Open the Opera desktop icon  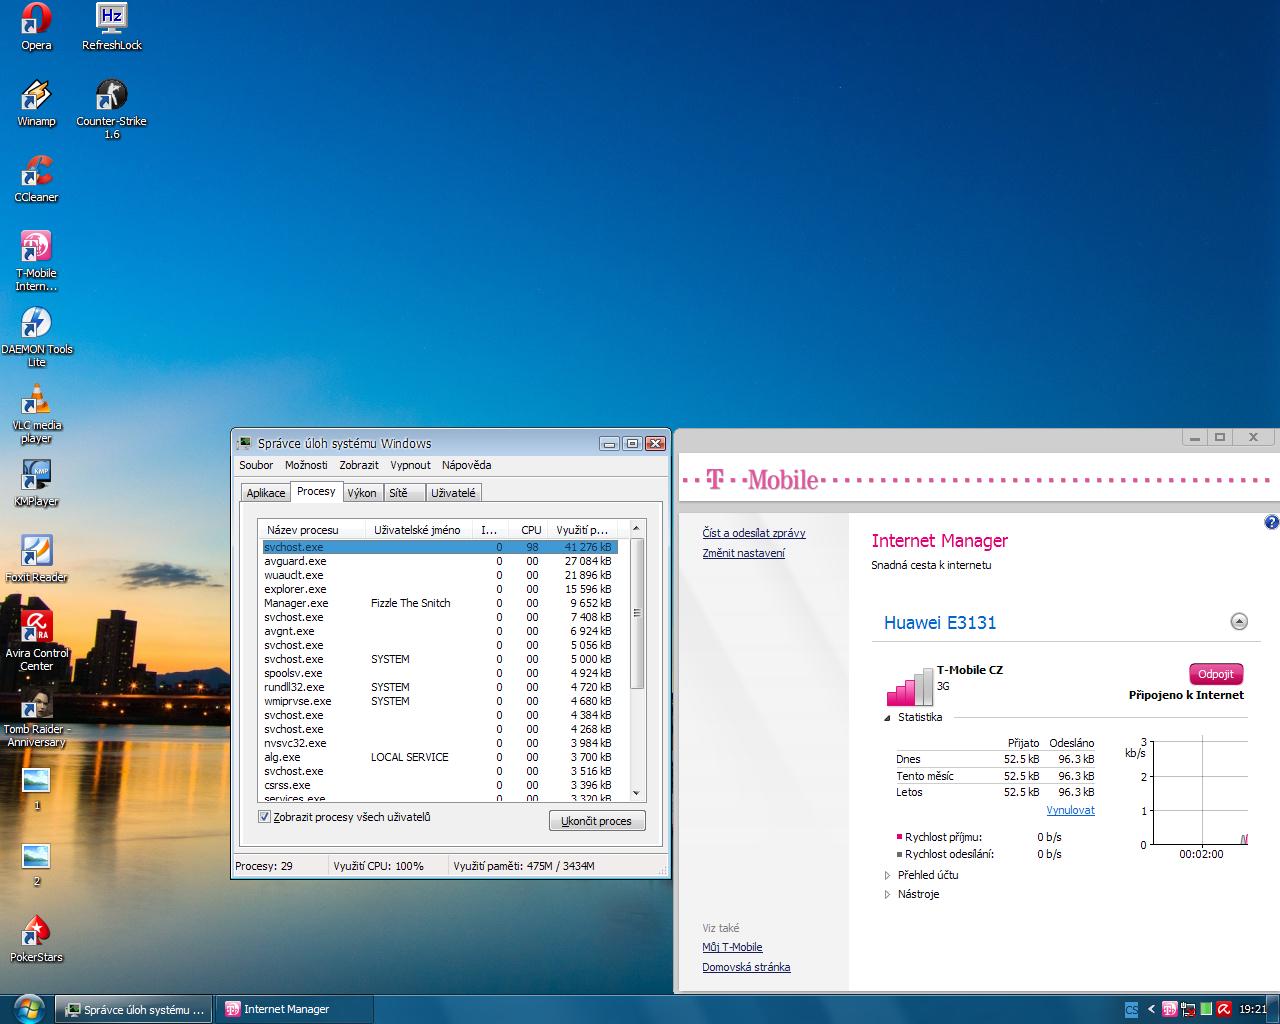36,20
